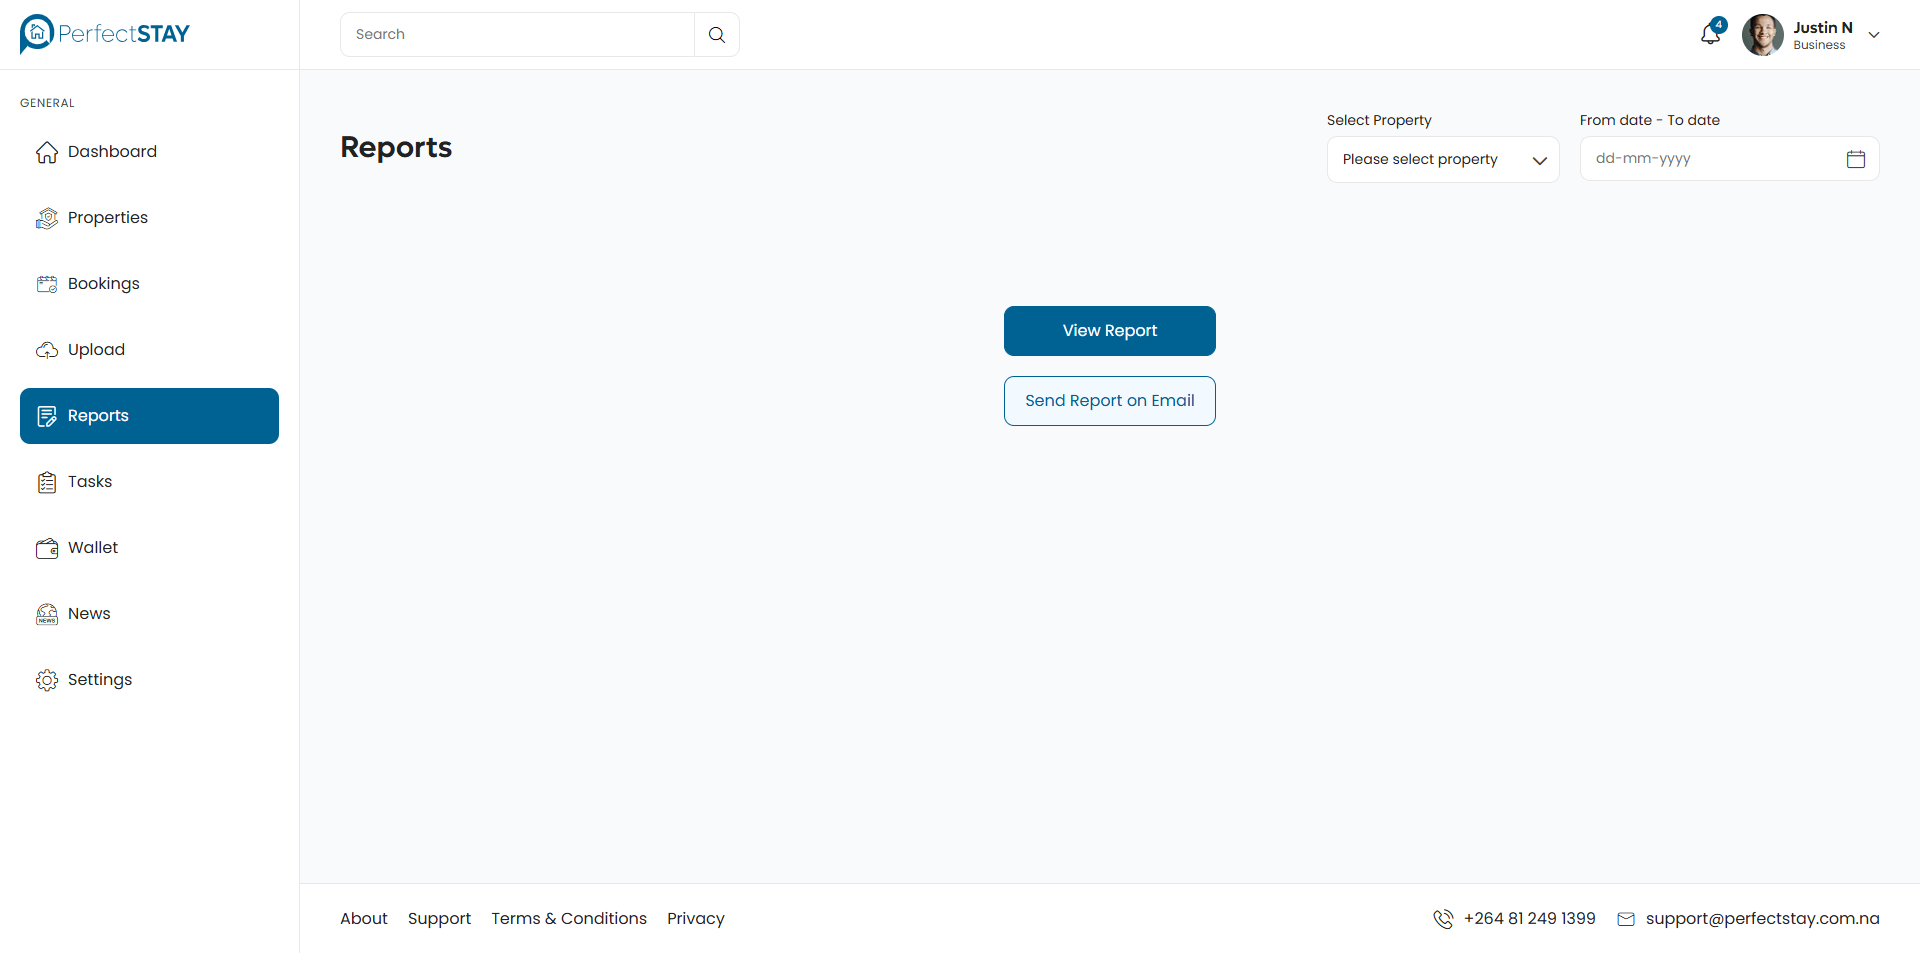Open the Terms & Conditions link
This screenshot has height=953, width=1920.
pos(568,919)
